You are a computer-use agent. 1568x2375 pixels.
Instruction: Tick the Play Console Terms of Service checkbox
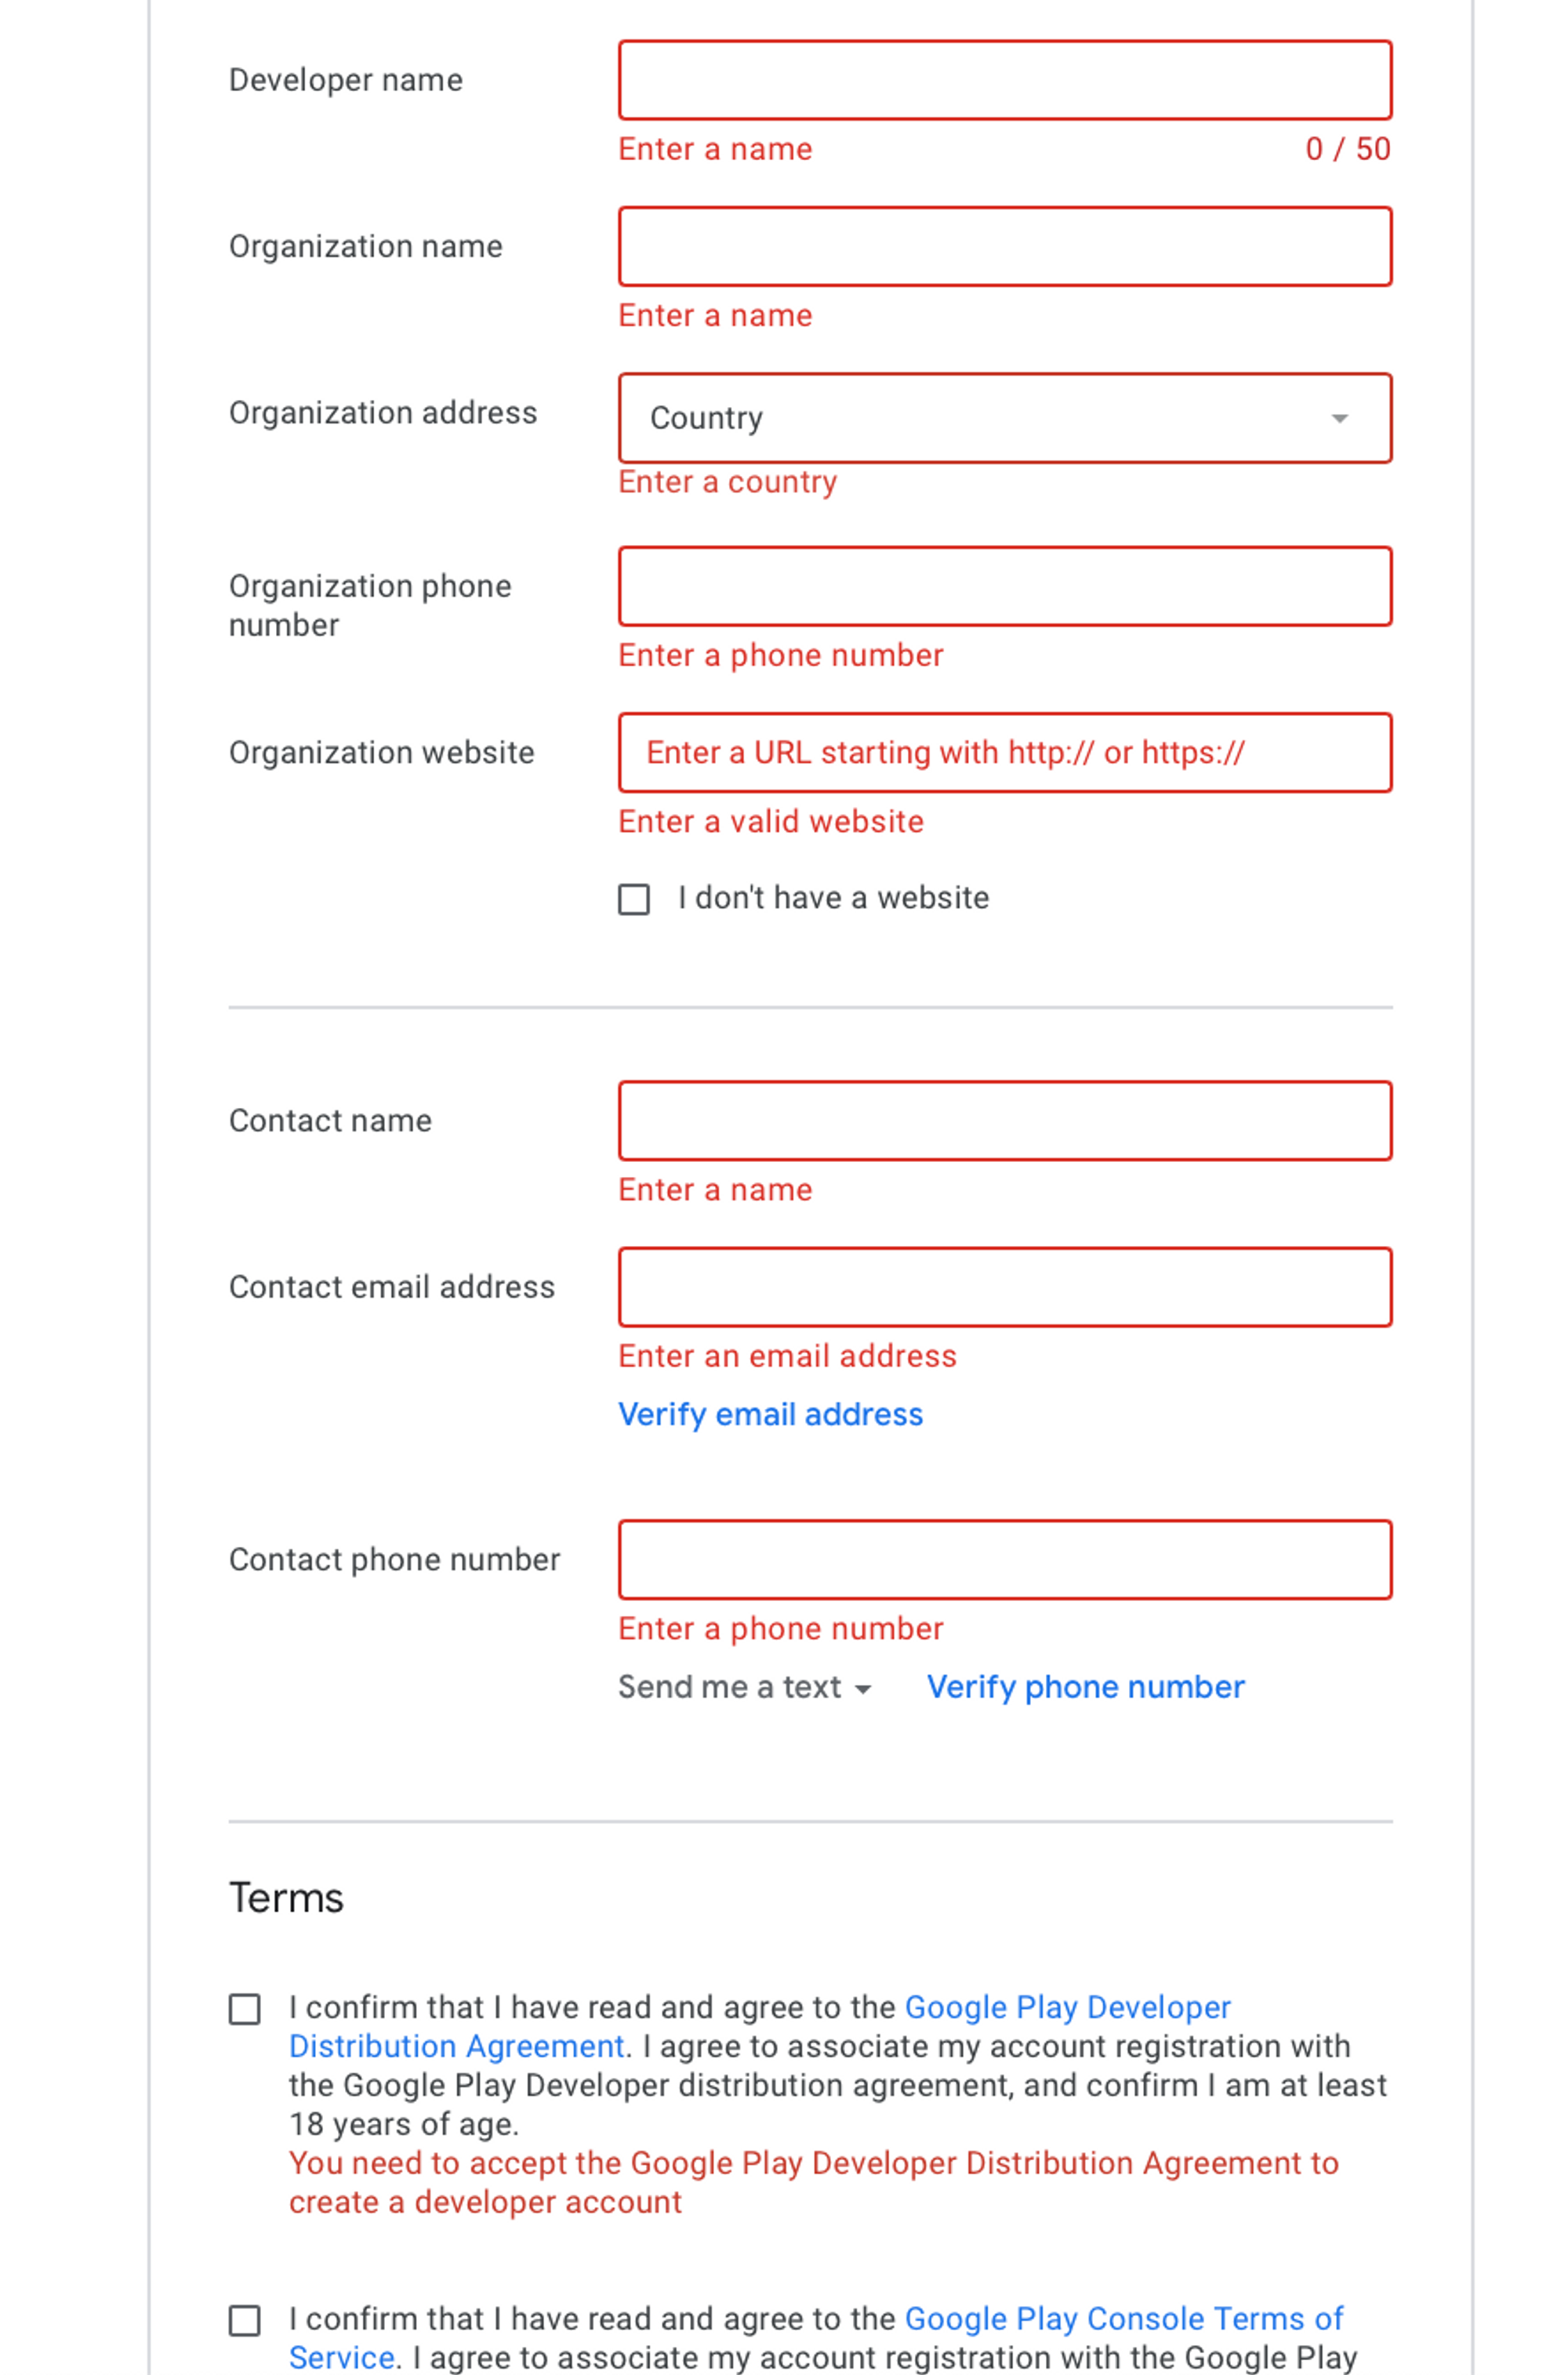click(245, 2320)
